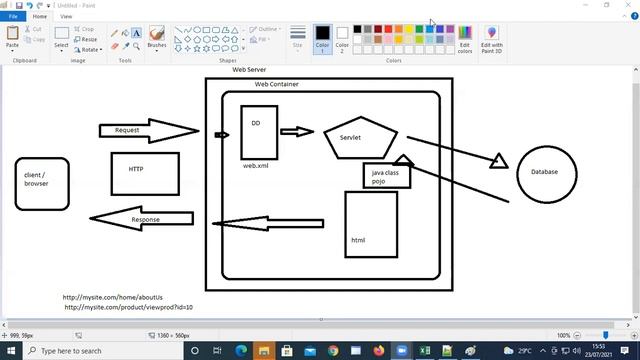640x360 pixels.
Task: Choose the Rectangle shape
Action: tap(207, 30)
